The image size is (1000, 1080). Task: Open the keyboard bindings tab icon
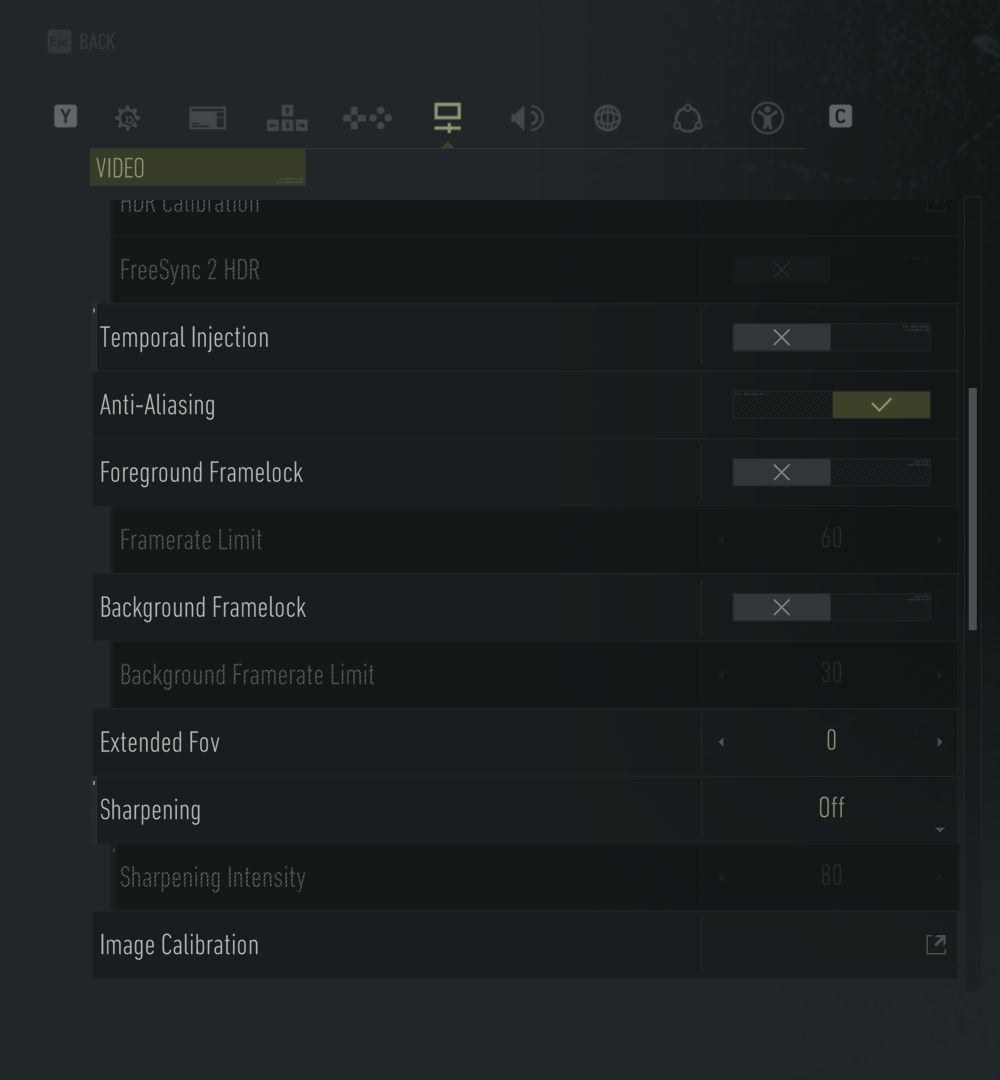[x=287, y=118]
